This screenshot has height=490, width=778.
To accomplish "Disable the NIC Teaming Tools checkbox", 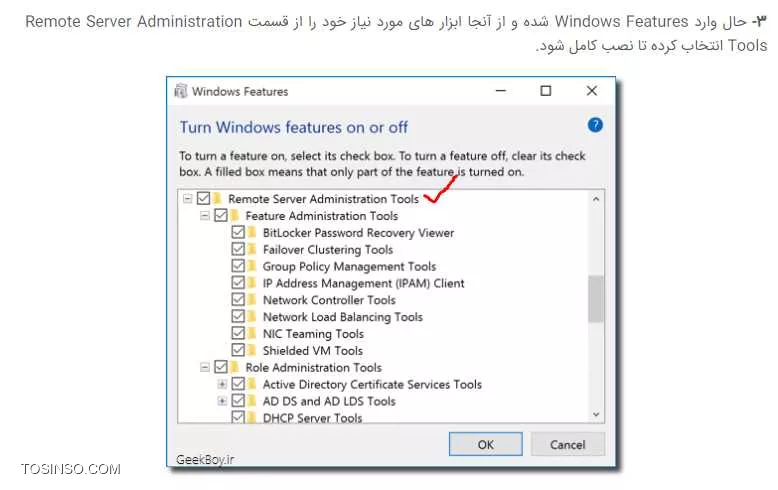I will coord(238,334).
